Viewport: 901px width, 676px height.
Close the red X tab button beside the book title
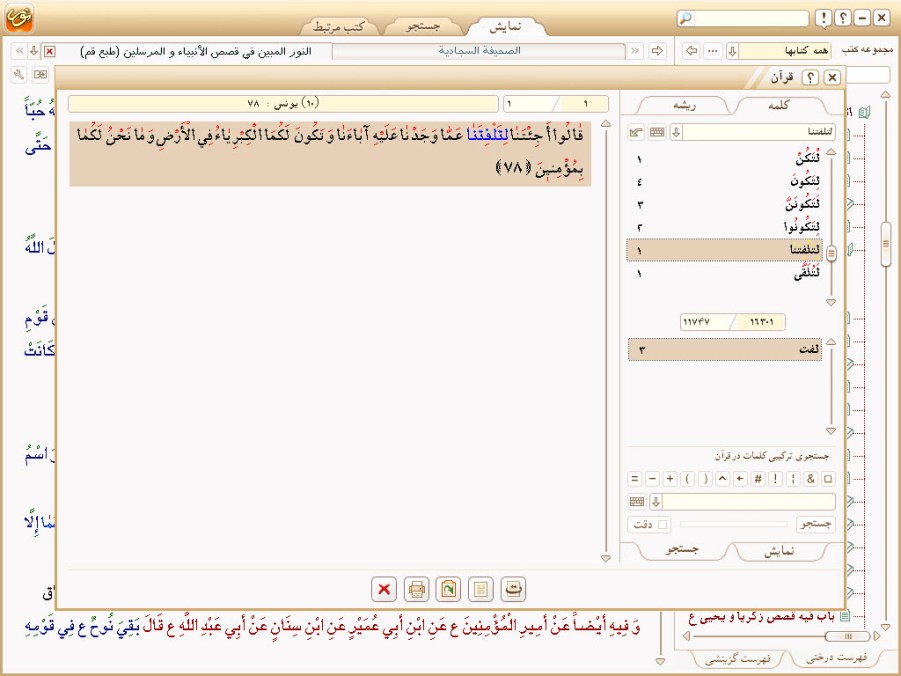(x=49, y=52)
